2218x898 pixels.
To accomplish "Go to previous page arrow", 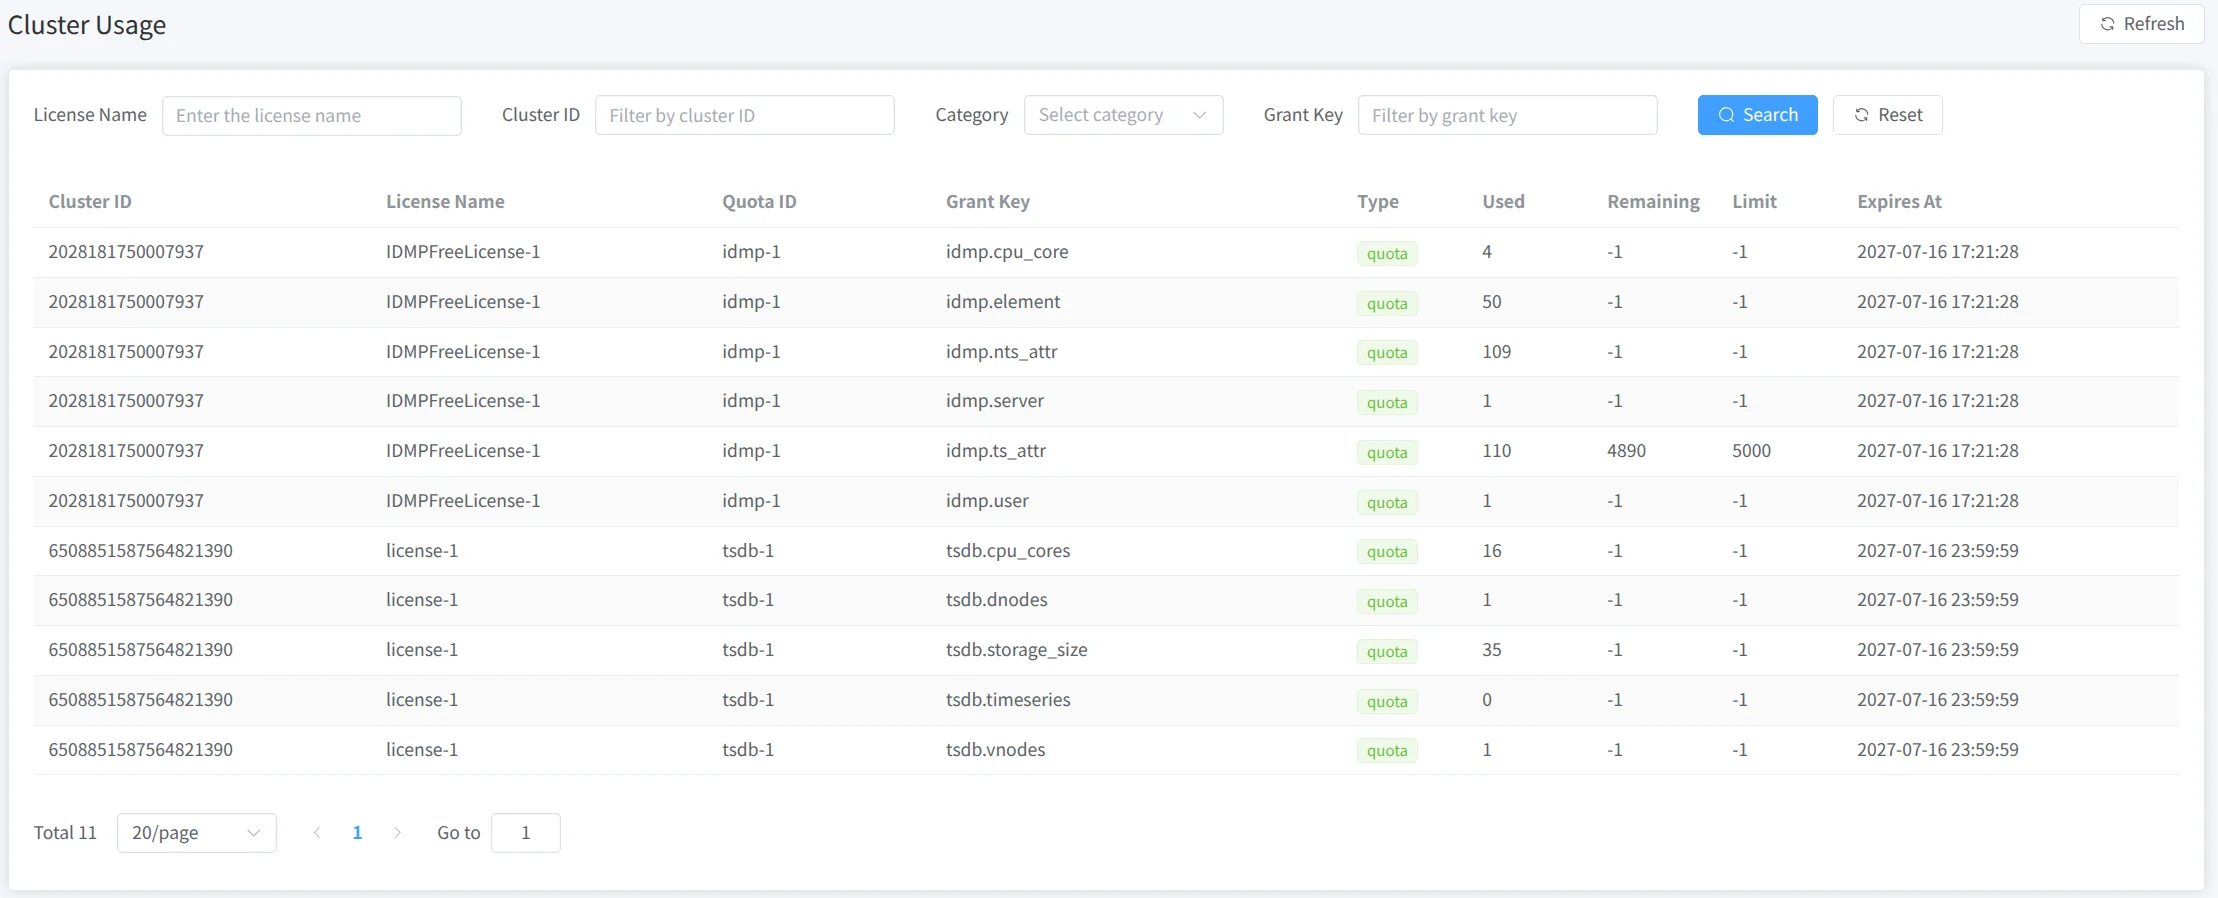I will [317, 833].
